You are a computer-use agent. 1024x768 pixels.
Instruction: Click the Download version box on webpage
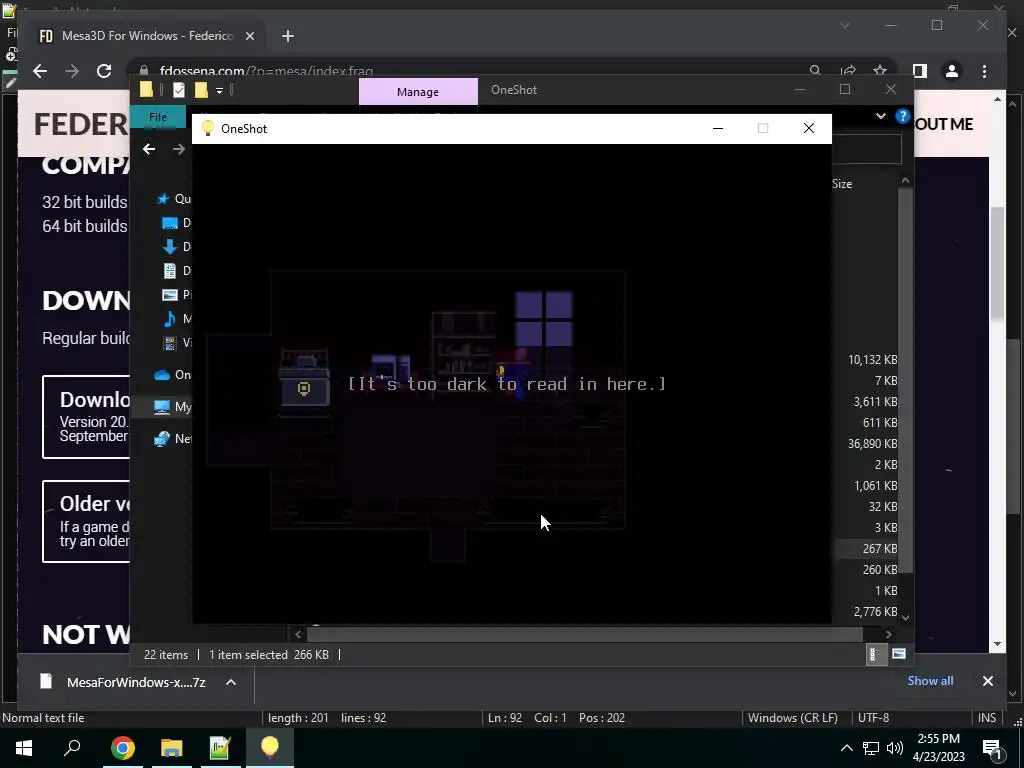86,417
